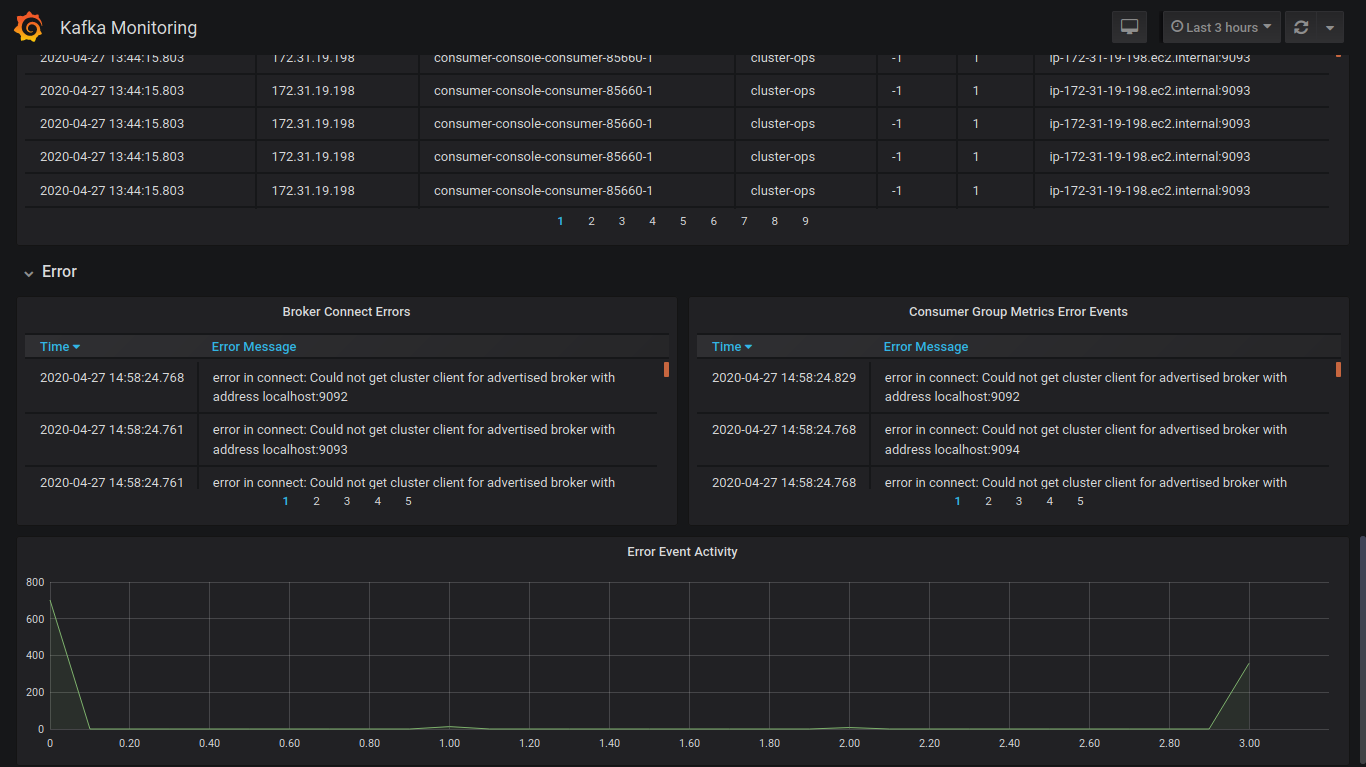
Task: Select Consumer Group error message for localhost:9092
Action: 1086,387
